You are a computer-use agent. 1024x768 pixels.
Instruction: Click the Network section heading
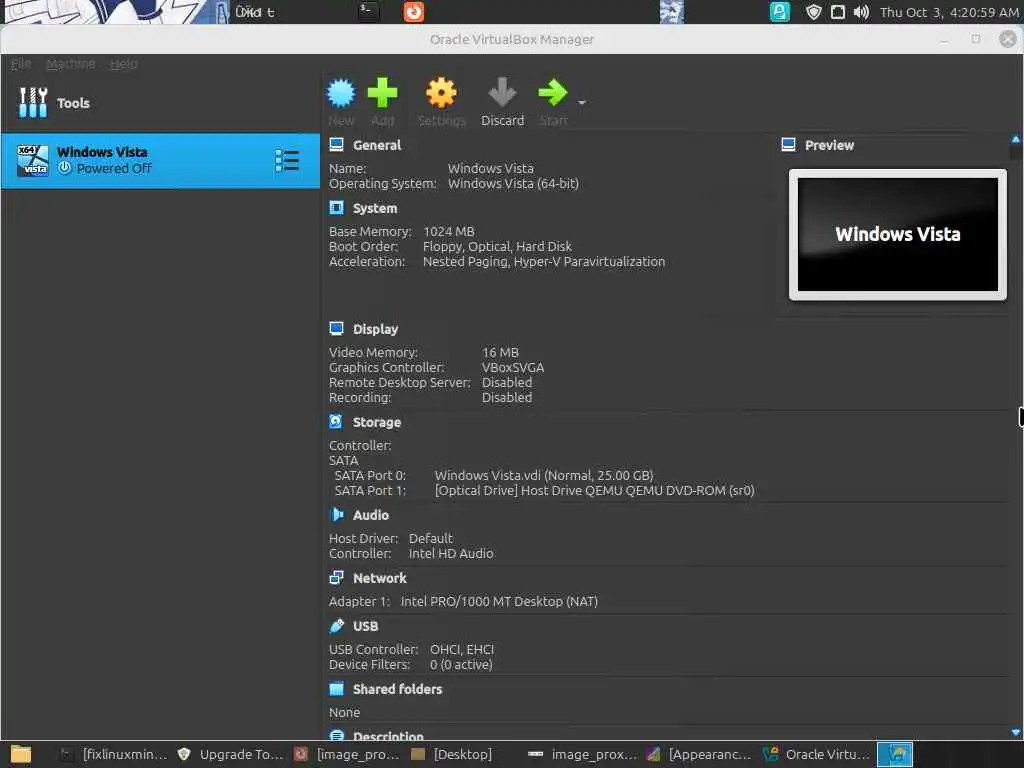point(379,578)
